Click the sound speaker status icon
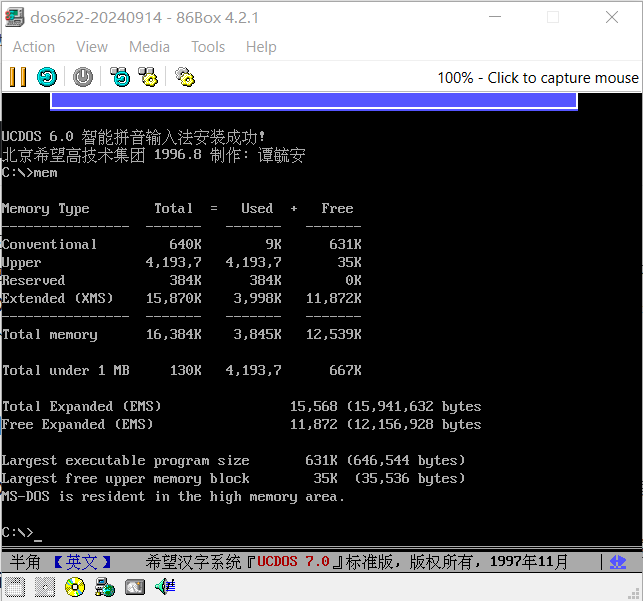This screenshot has width=643, height=601. click(164, 587)
